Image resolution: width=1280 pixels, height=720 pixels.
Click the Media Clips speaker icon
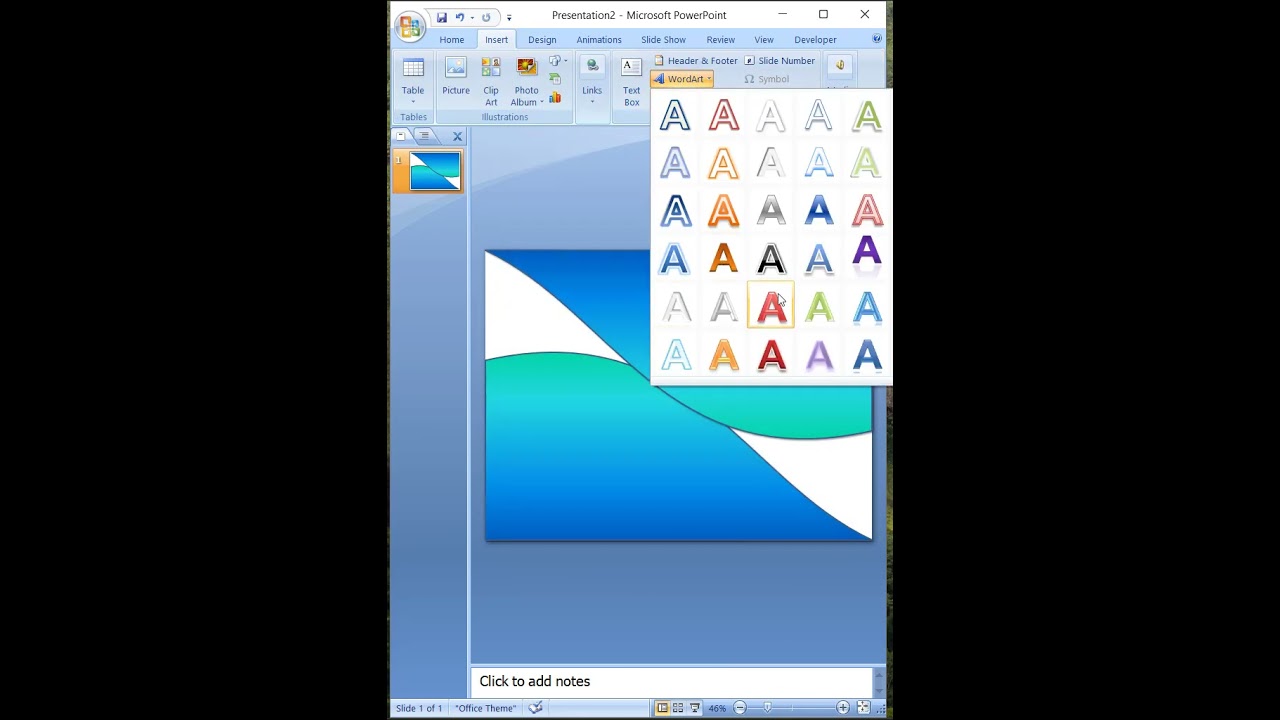pos(839,66)
